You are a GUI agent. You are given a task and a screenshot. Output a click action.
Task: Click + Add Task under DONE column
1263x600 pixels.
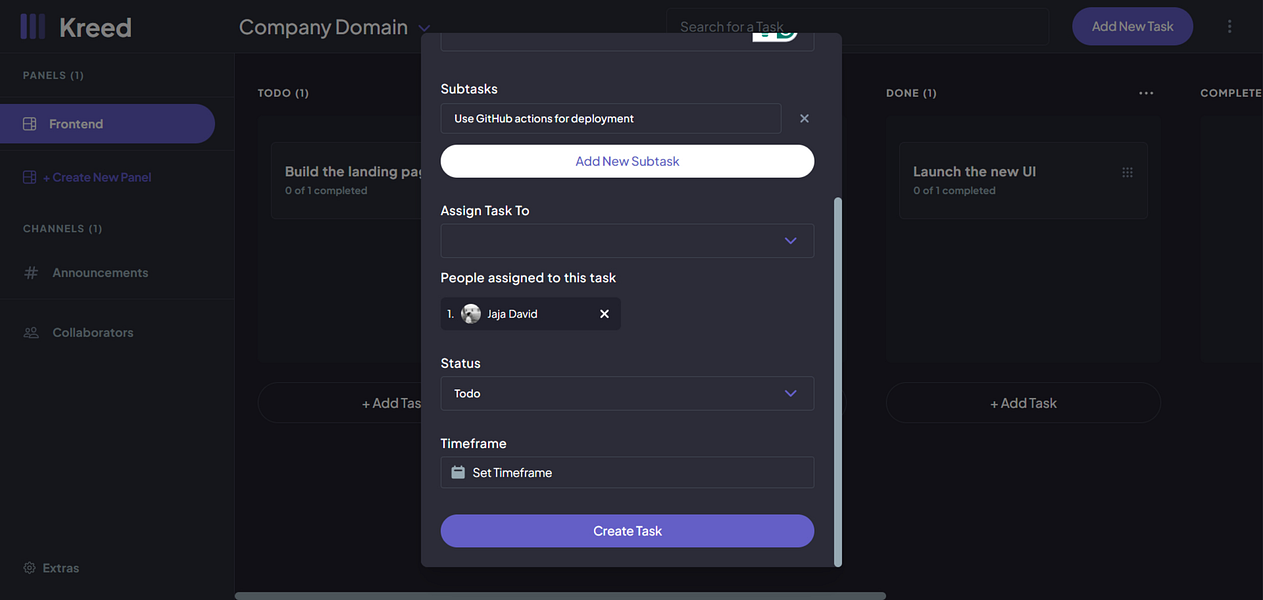point(1023,403)
